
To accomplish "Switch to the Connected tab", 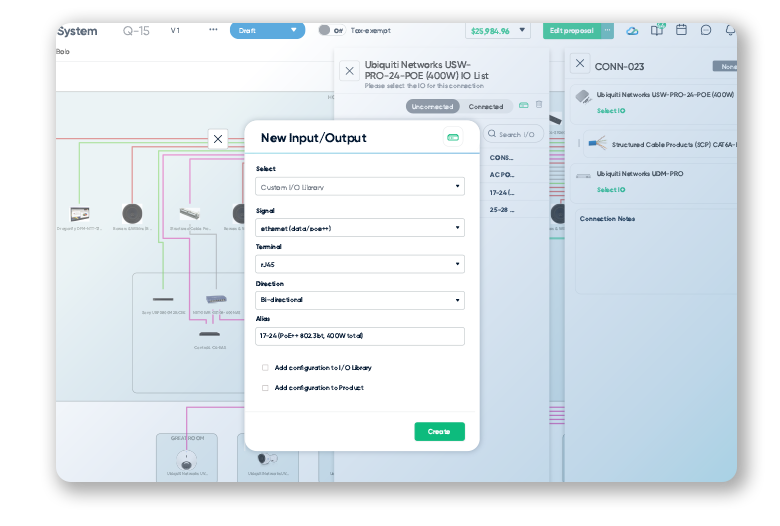I will tap(486, 106).
